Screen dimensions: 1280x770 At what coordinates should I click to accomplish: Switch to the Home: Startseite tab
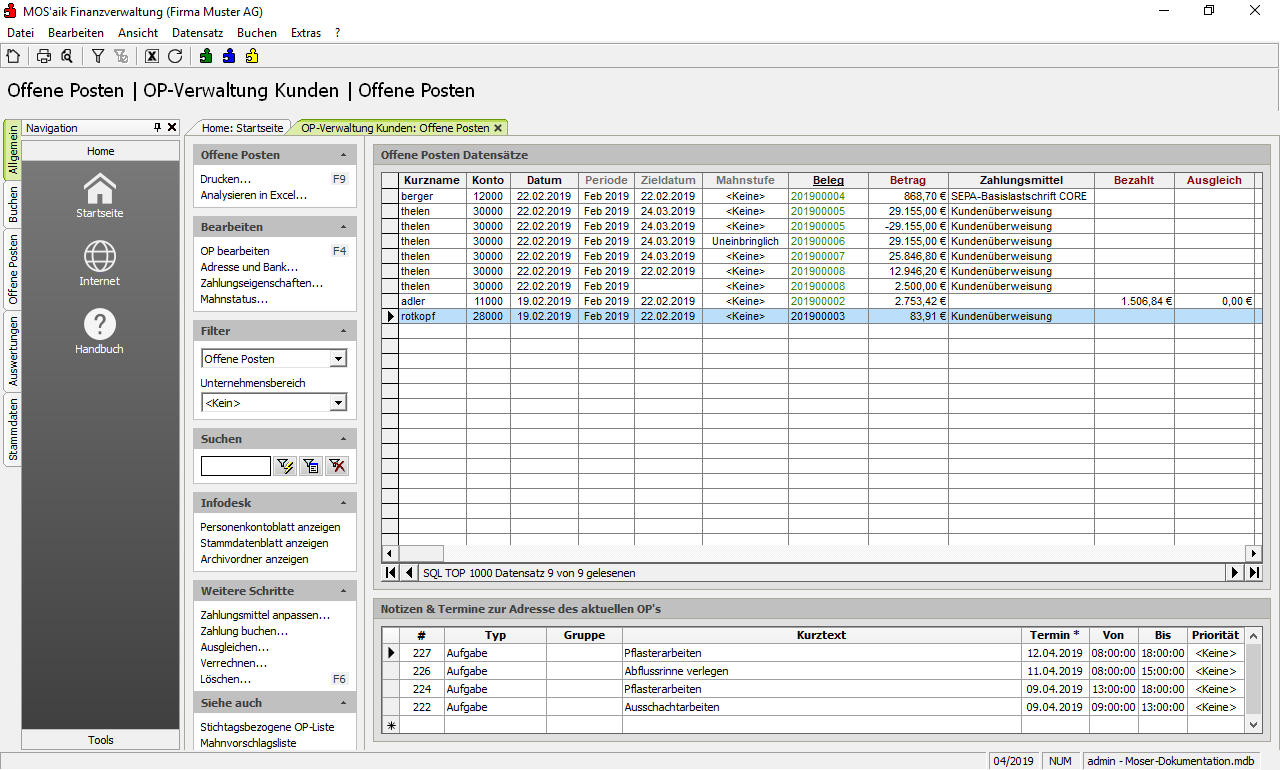(242, 128)
